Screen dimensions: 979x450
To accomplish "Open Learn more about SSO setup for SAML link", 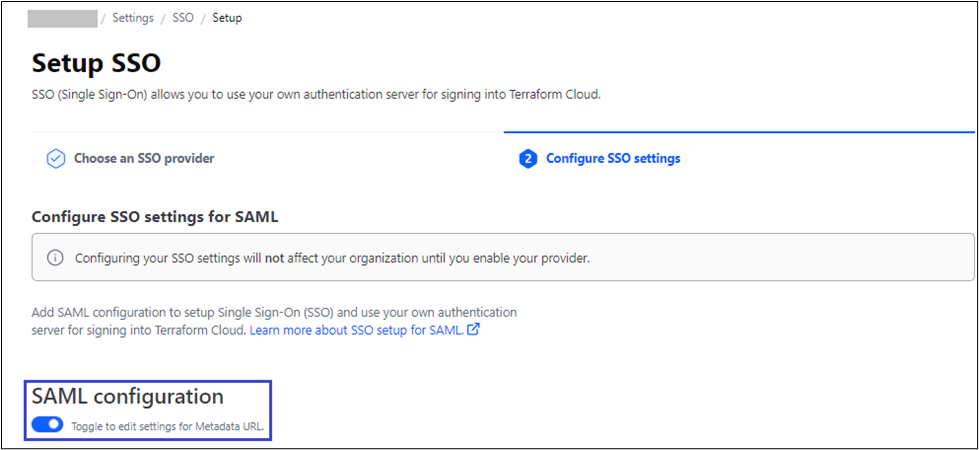I will [357, 330].
